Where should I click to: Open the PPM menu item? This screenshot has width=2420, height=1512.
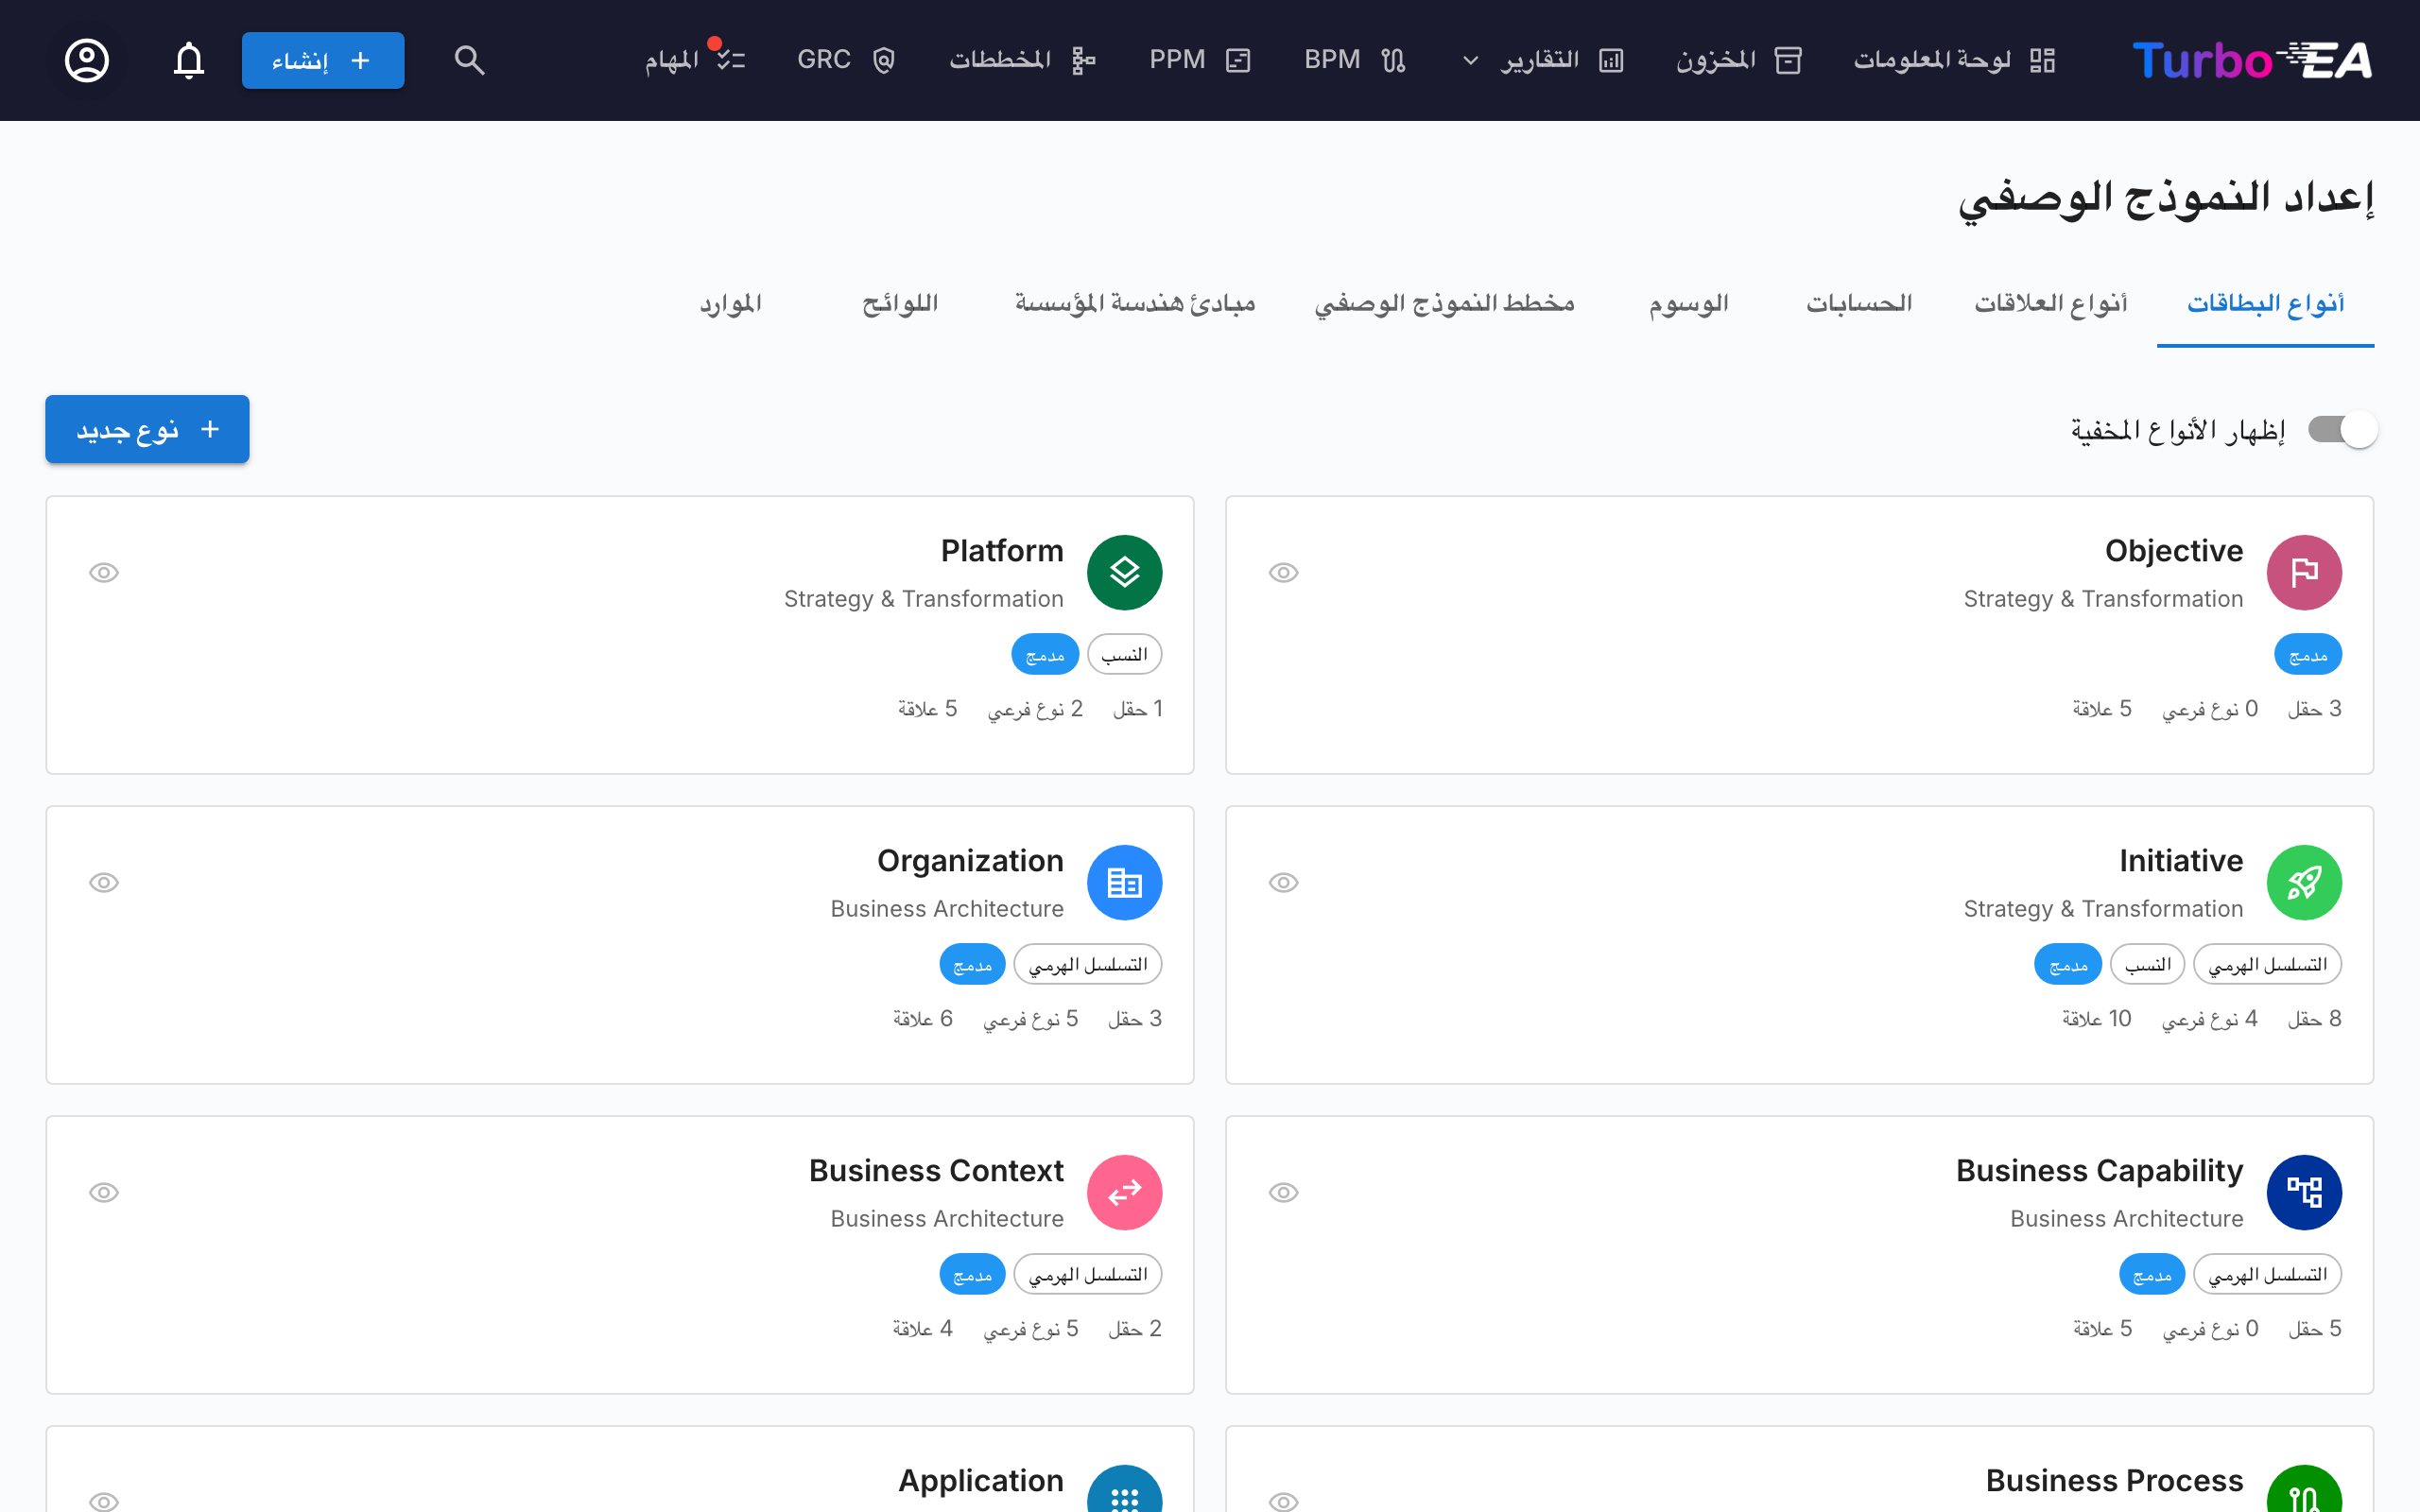(x=1200, y=60)
